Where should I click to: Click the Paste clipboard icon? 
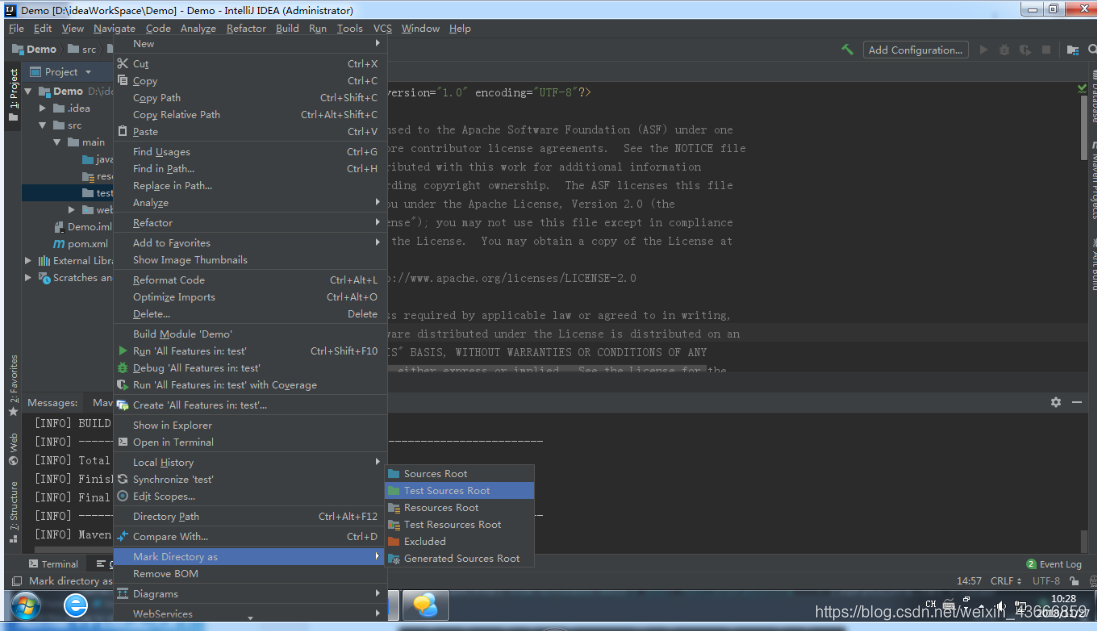[x=123, y=131]
